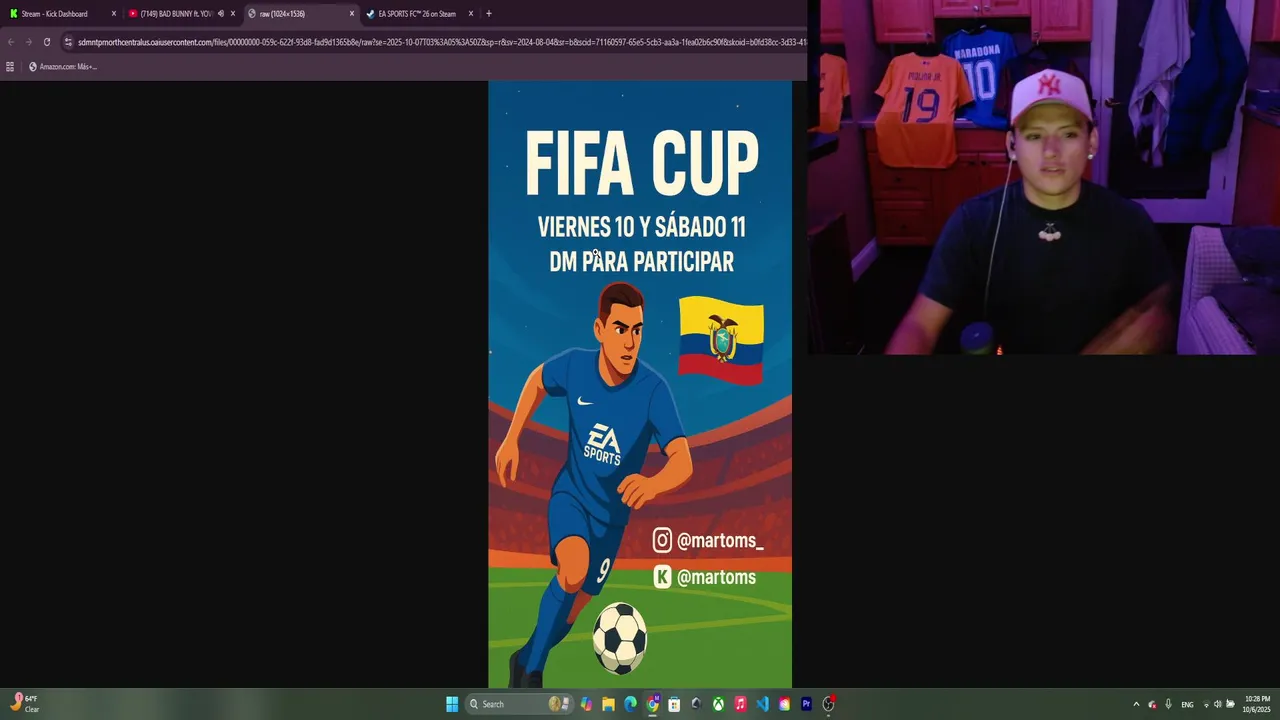The width and height of the screenshot is (1280, 720).
Task: Open Wi-Fi network settings in the tray
Action: [1206, 704]
